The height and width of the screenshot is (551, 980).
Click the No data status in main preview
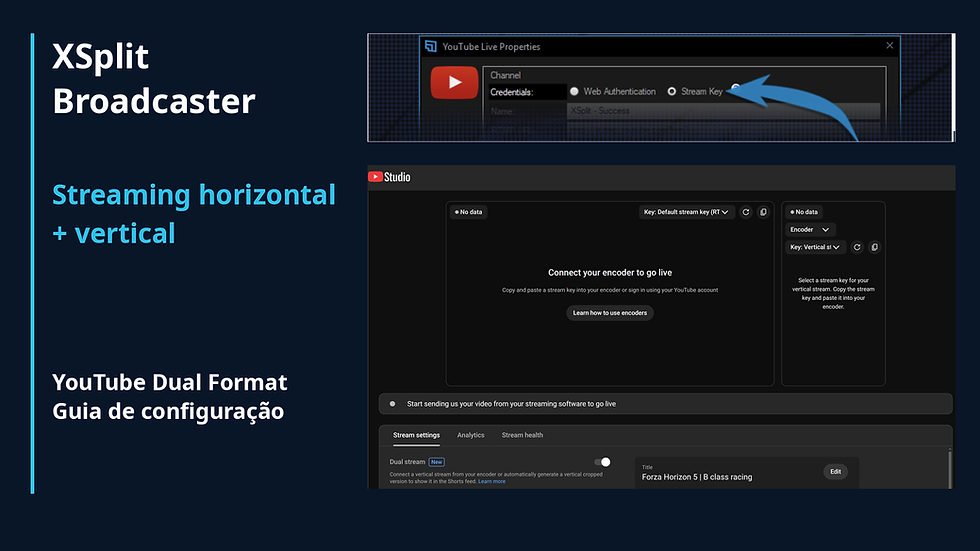[x=469, y=212]
